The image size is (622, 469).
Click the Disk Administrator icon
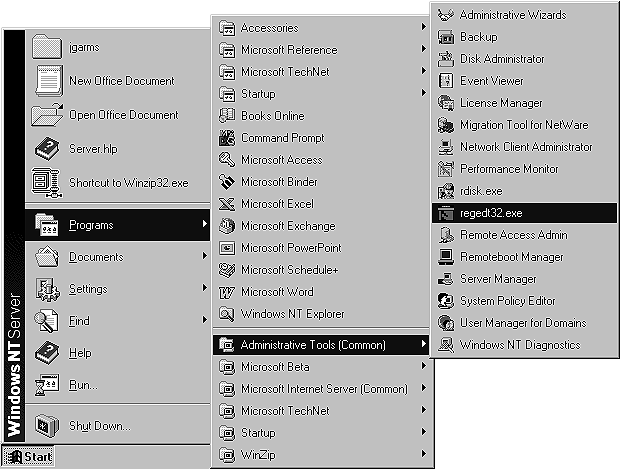tap(446, 59)
